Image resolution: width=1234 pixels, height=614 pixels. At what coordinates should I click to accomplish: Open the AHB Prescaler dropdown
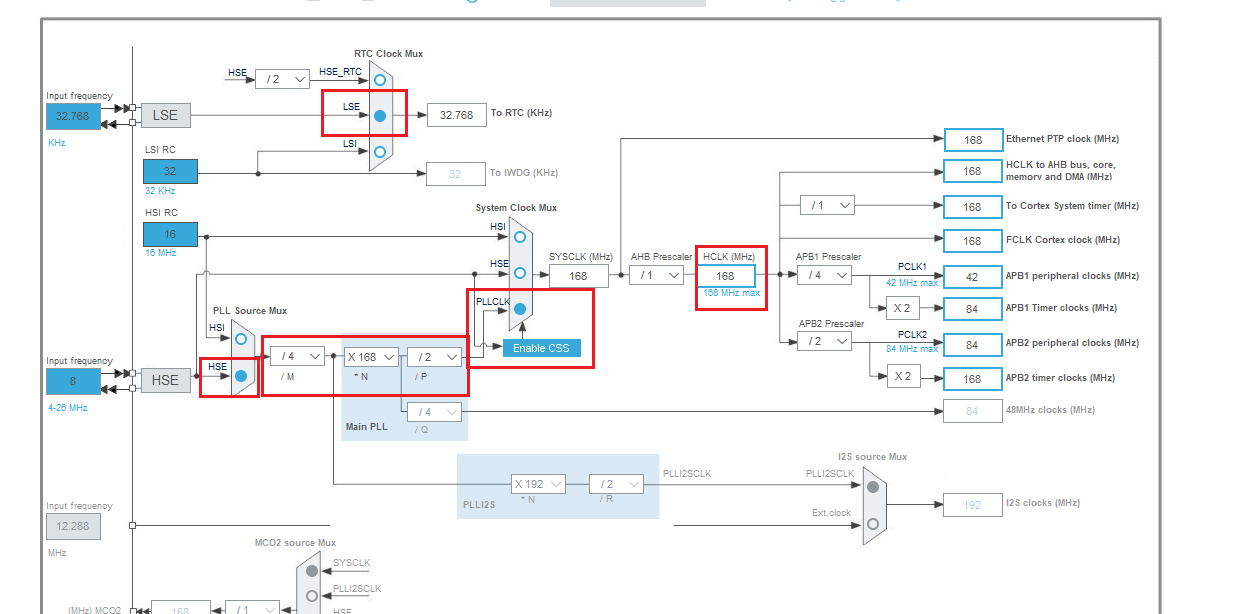(659, 275)
